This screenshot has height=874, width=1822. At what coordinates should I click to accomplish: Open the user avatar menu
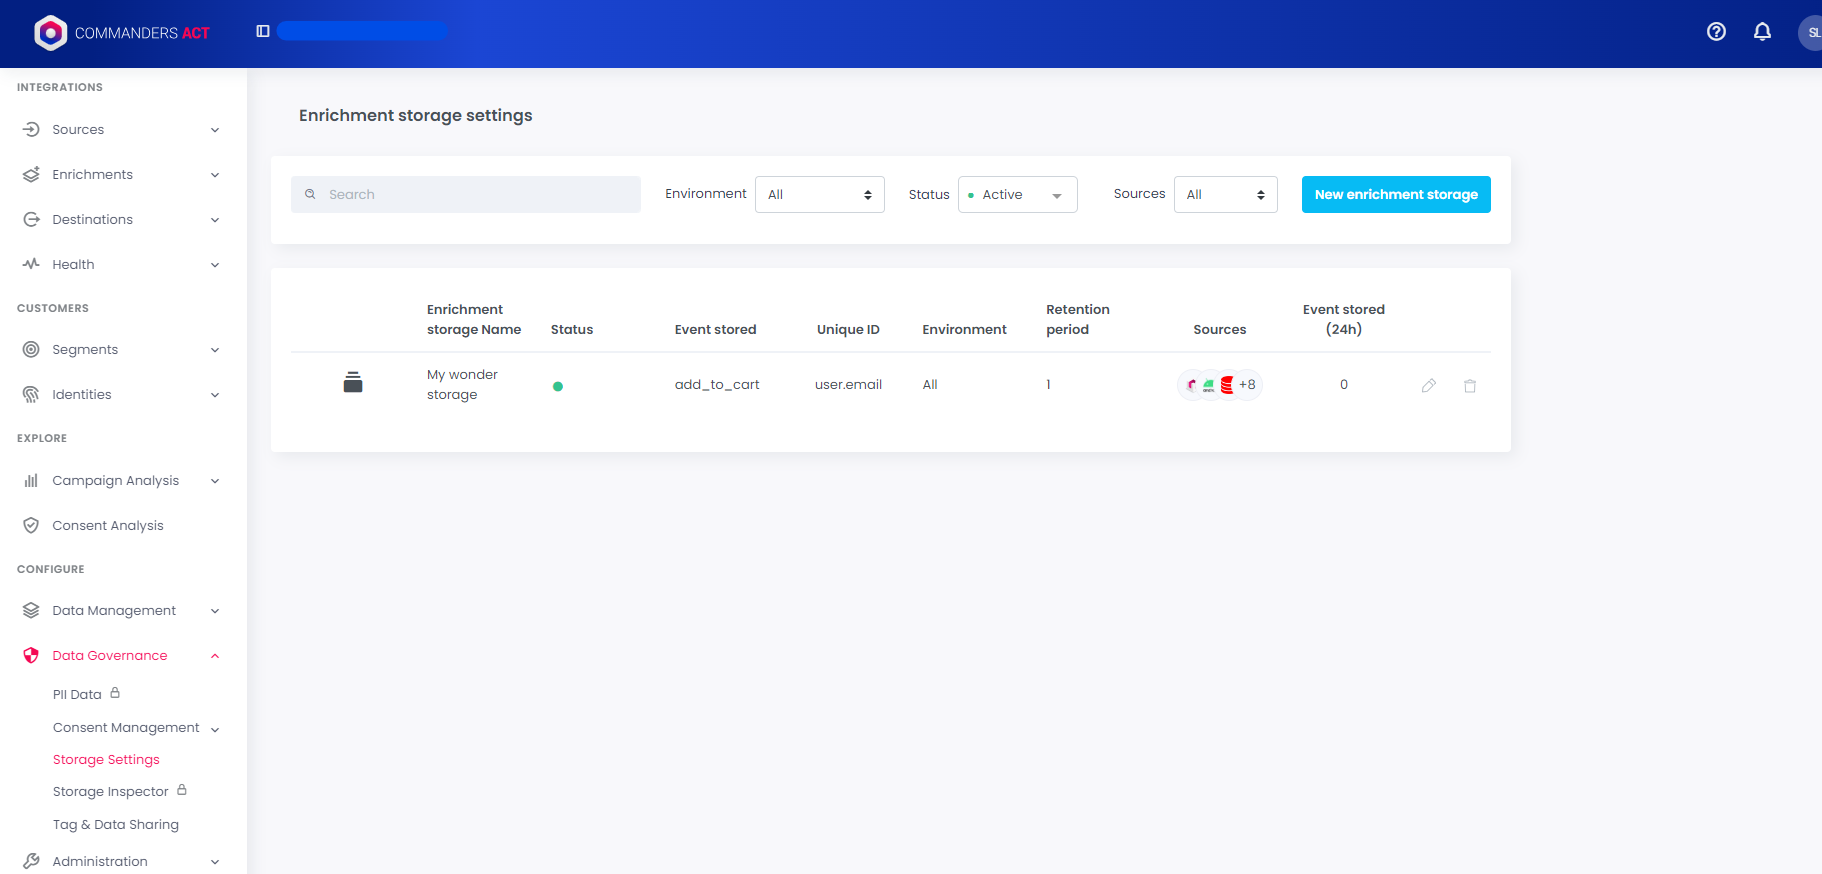[1810, 33]
